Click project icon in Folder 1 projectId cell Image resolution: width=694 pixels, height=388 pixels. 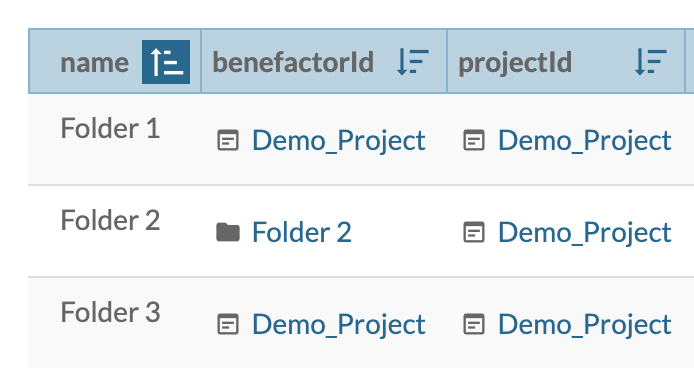[474, 141]
